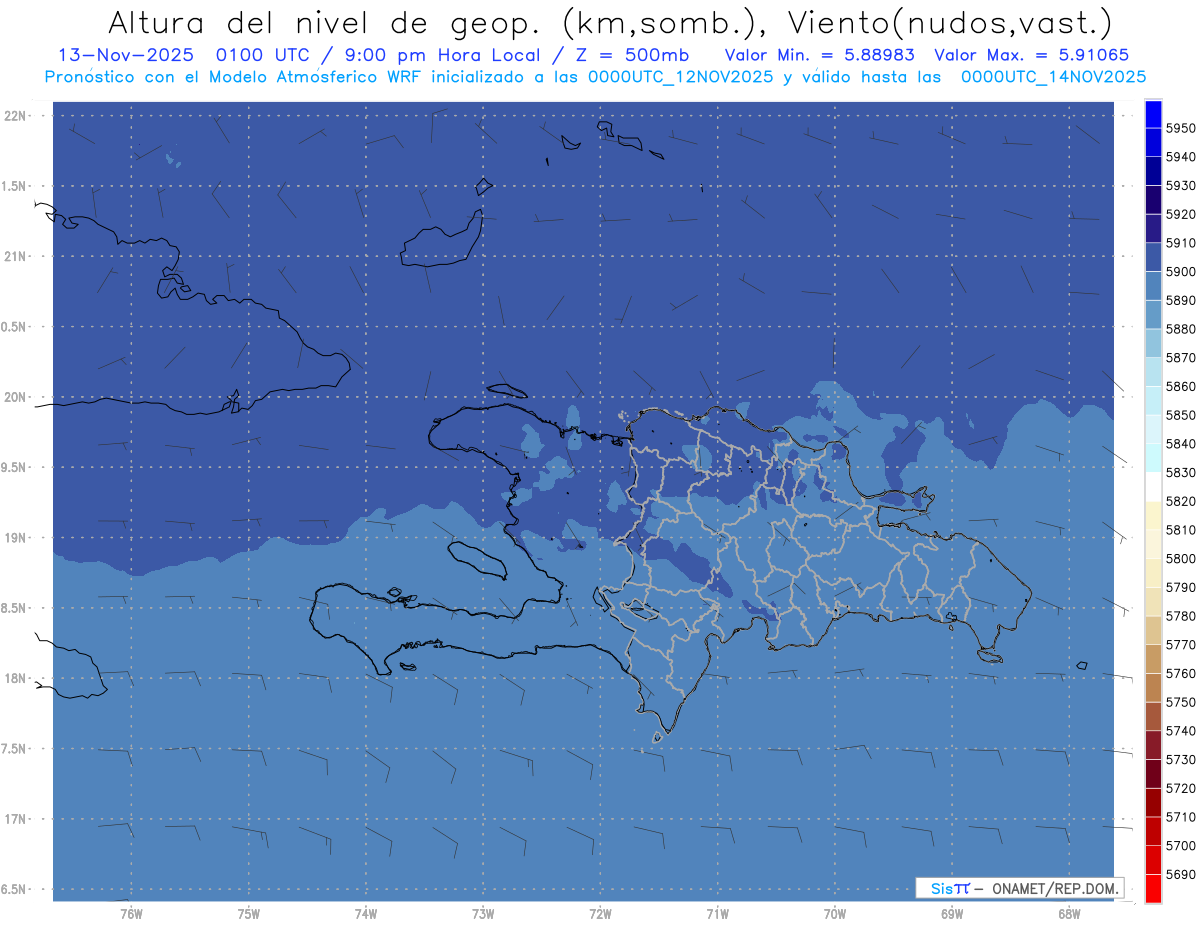Click the '69W' longitude label
This screenshot has width=1200, height=927.
(x=952, y=914)
